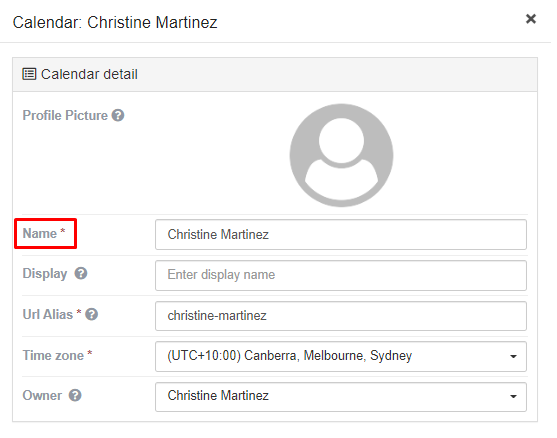This screenshot has height=438, width=557.
Task: Open the Owner dropdown
Action: [341, 397]
